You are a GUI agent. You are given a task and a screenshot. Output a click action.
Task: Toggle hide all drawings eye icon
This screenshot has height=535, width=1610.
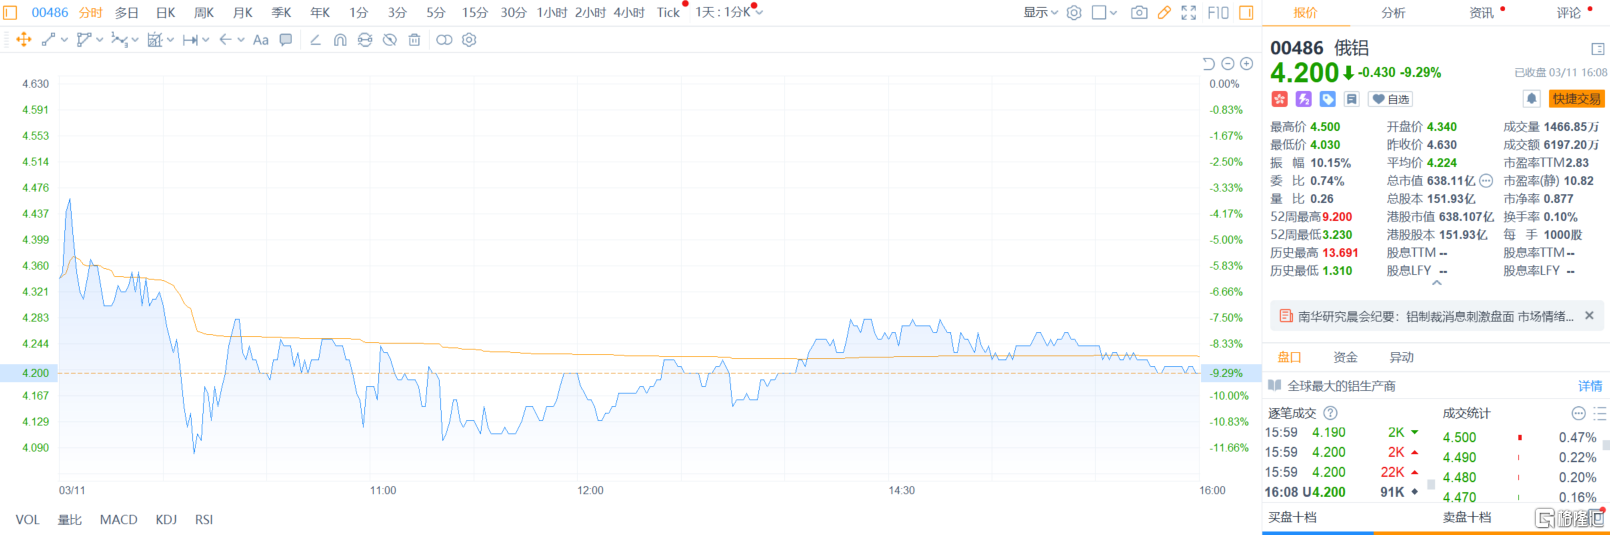point(390,40)
